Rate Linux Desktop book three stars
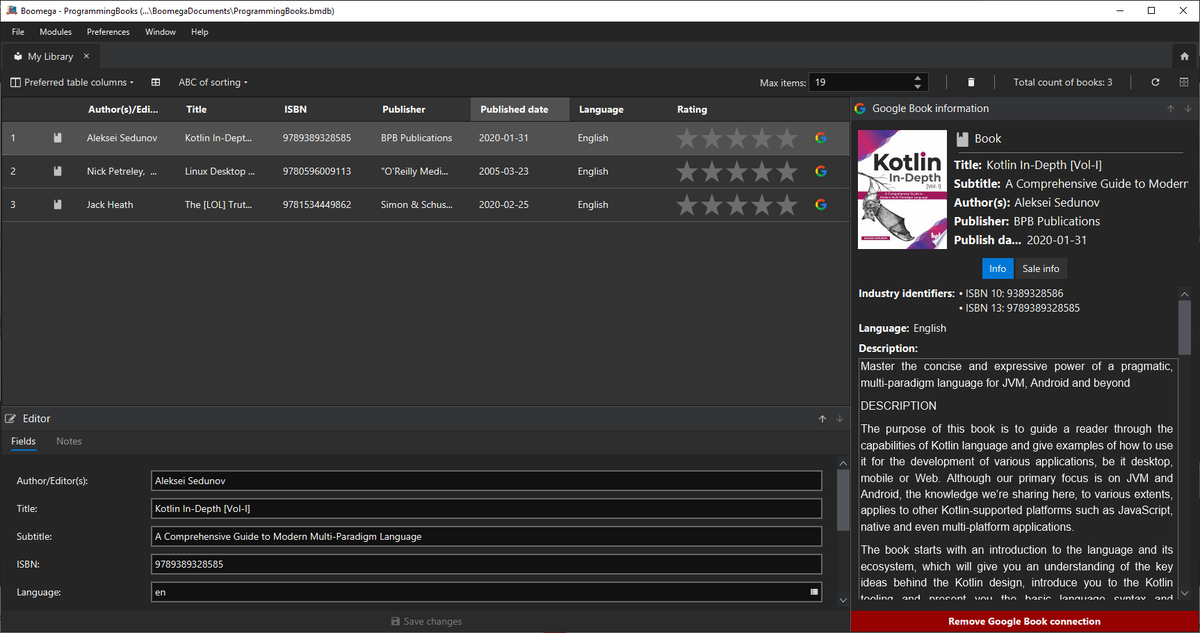 tap(737, 171)
